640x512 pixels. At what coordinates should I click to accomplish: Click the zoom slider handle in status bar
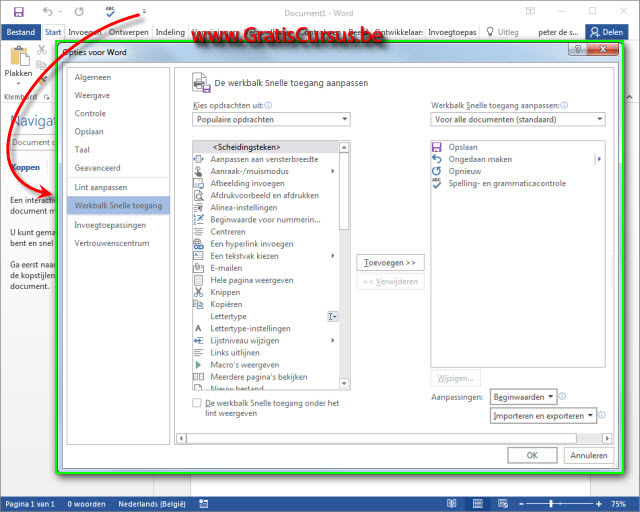(551, 504)
